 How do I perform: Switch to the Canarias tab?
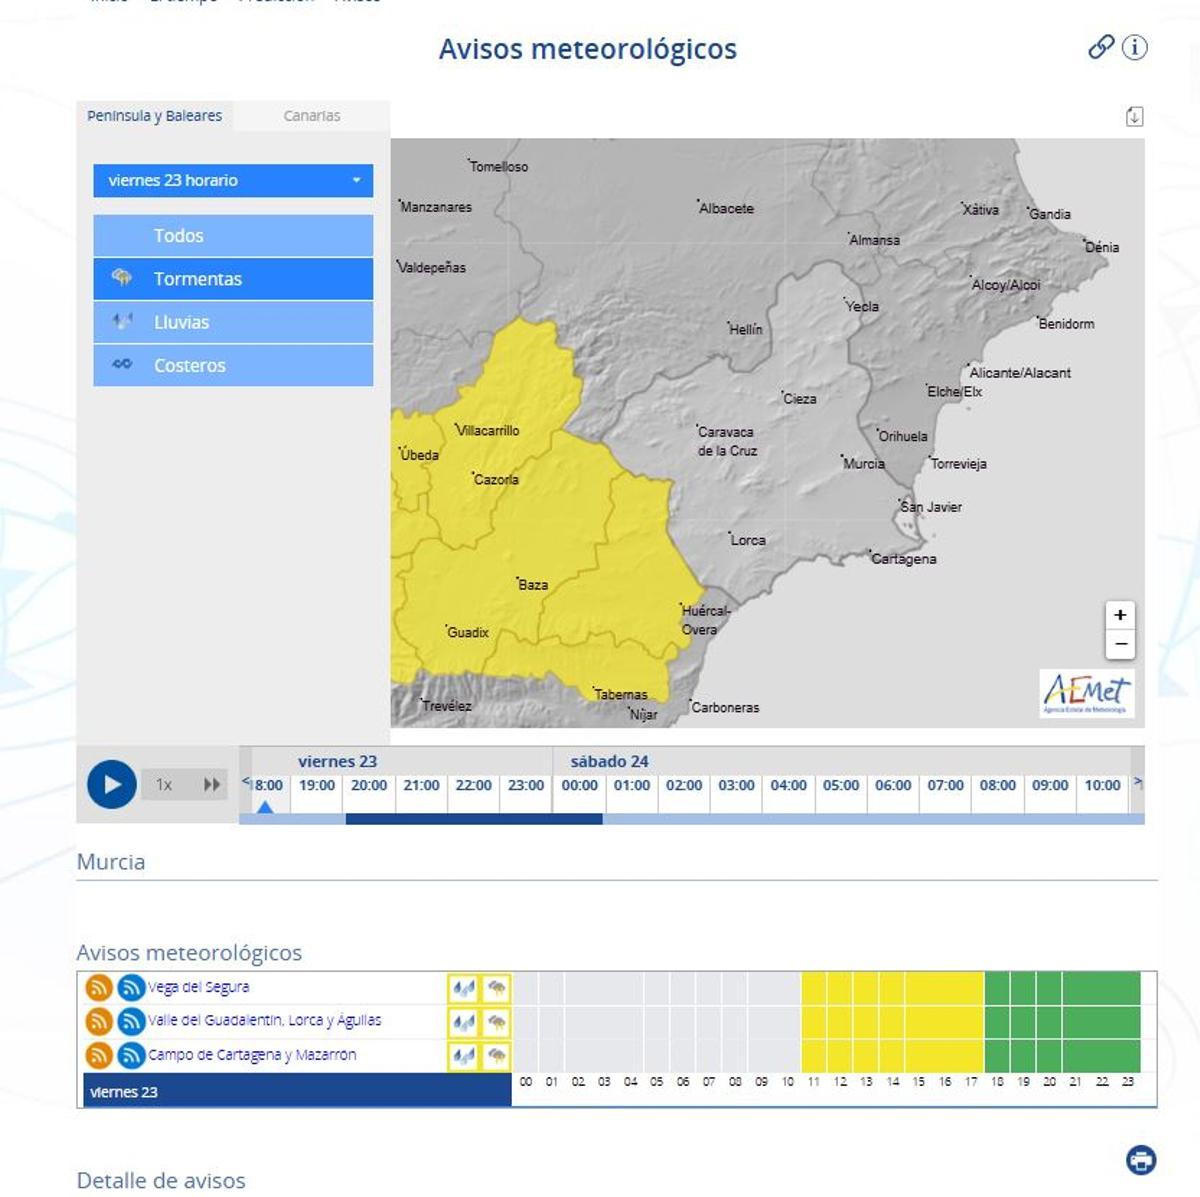pos(311,116)
